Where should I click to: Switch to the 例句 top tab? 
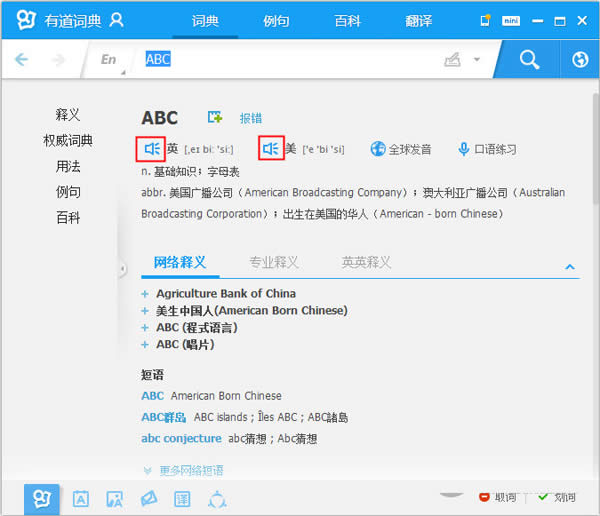pos(276,21)
